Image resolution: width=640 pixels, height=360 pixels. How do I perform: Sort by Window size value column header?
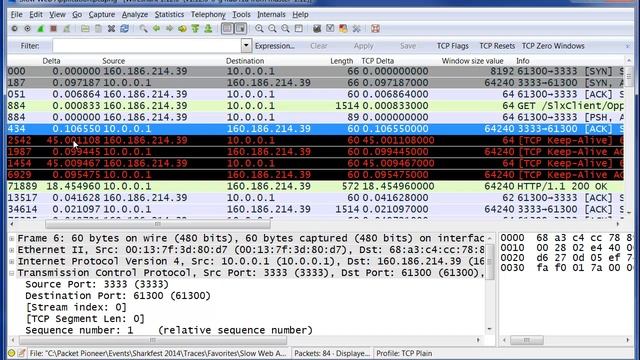coord(472,61)
